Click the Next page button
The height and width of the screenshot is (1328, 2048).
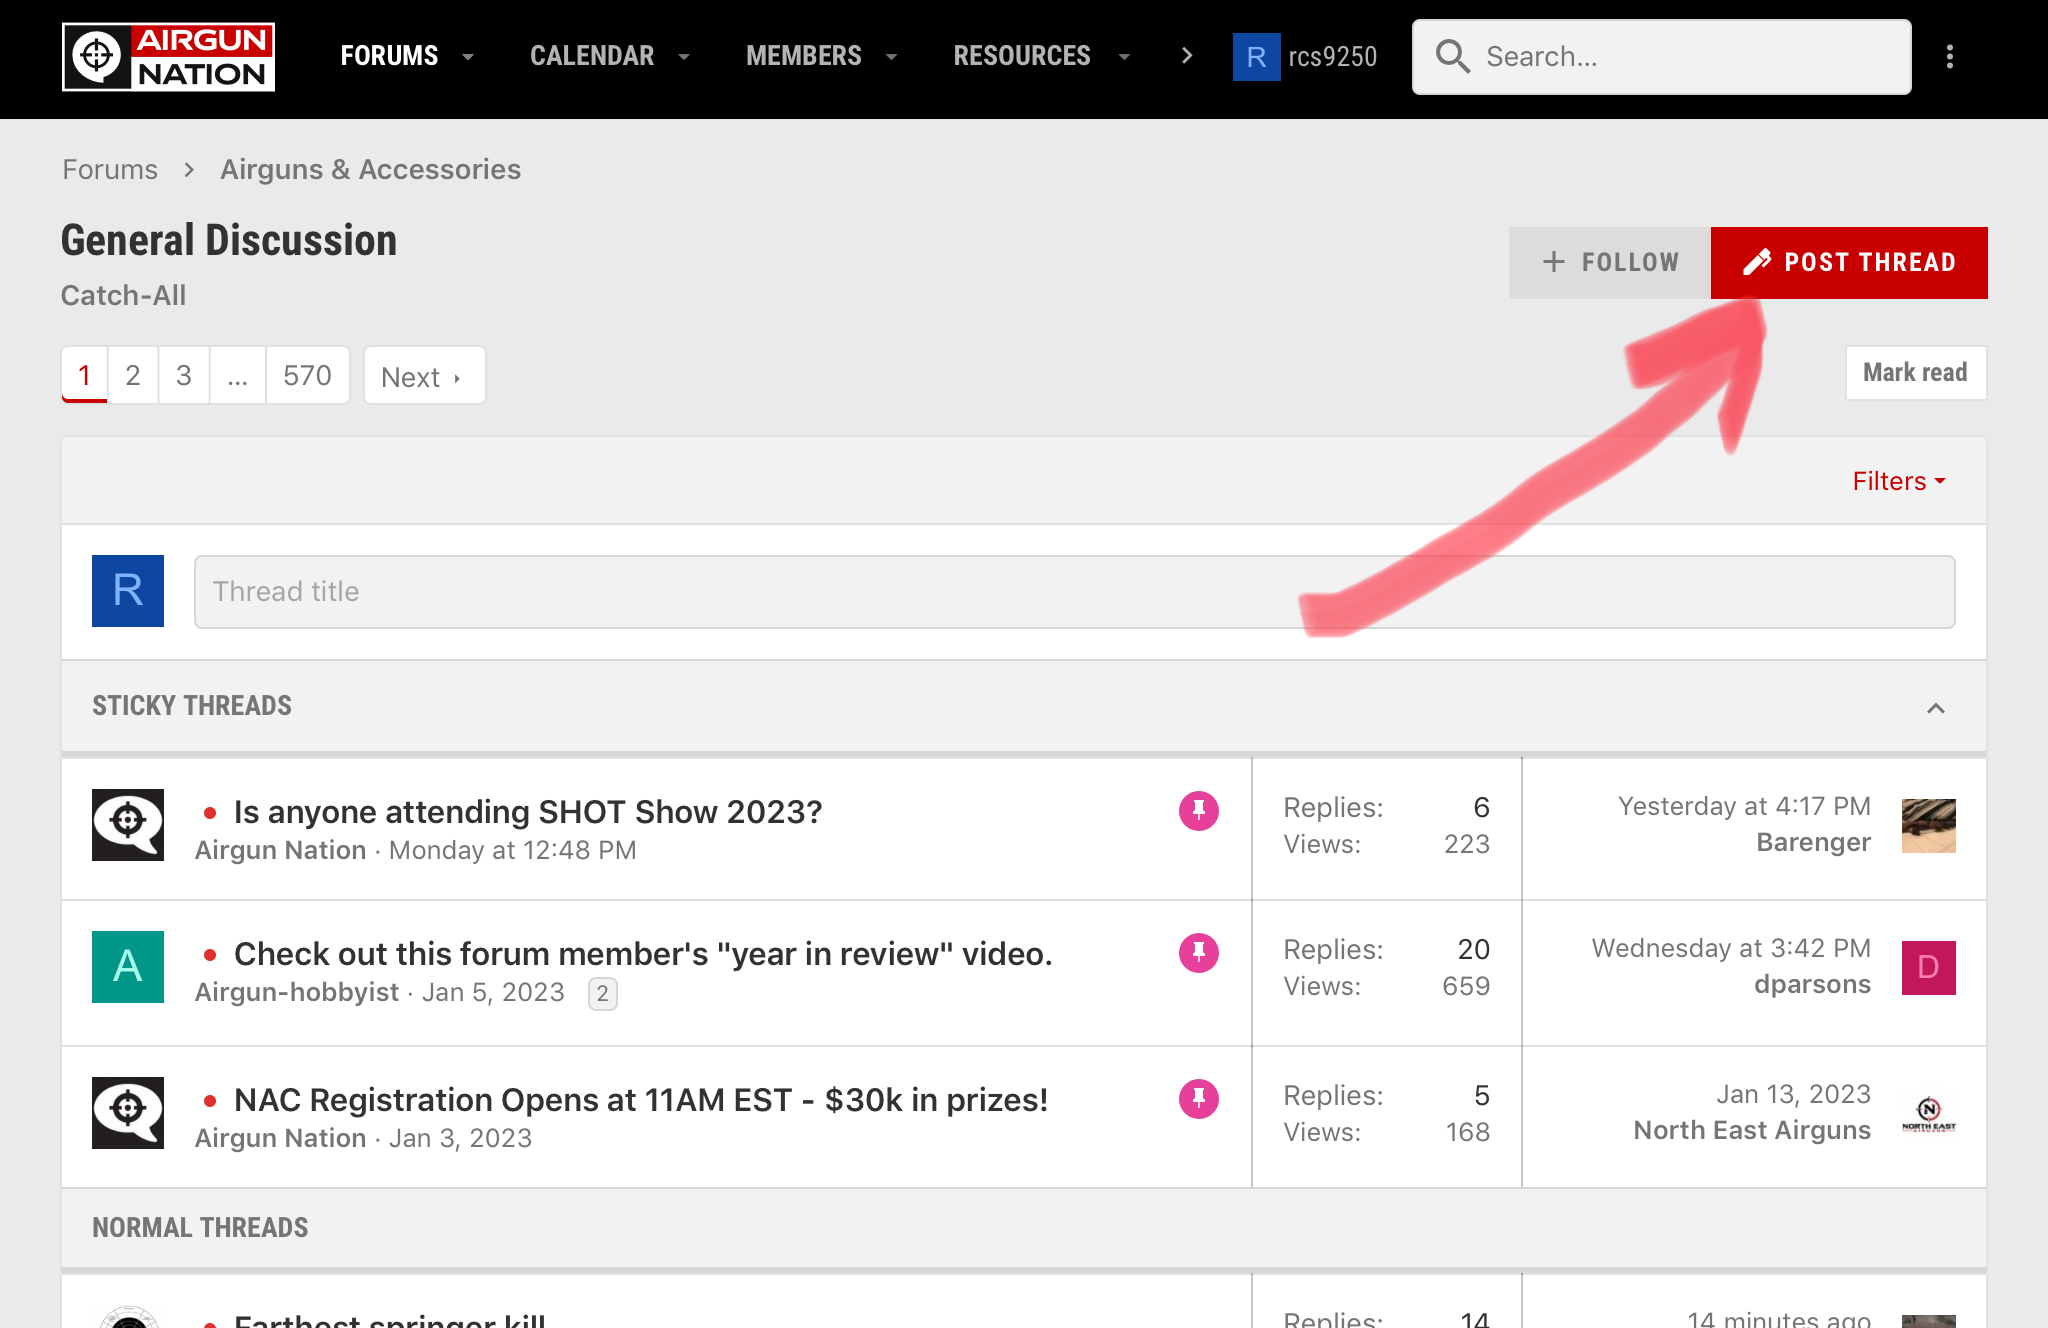coord(424,376)
